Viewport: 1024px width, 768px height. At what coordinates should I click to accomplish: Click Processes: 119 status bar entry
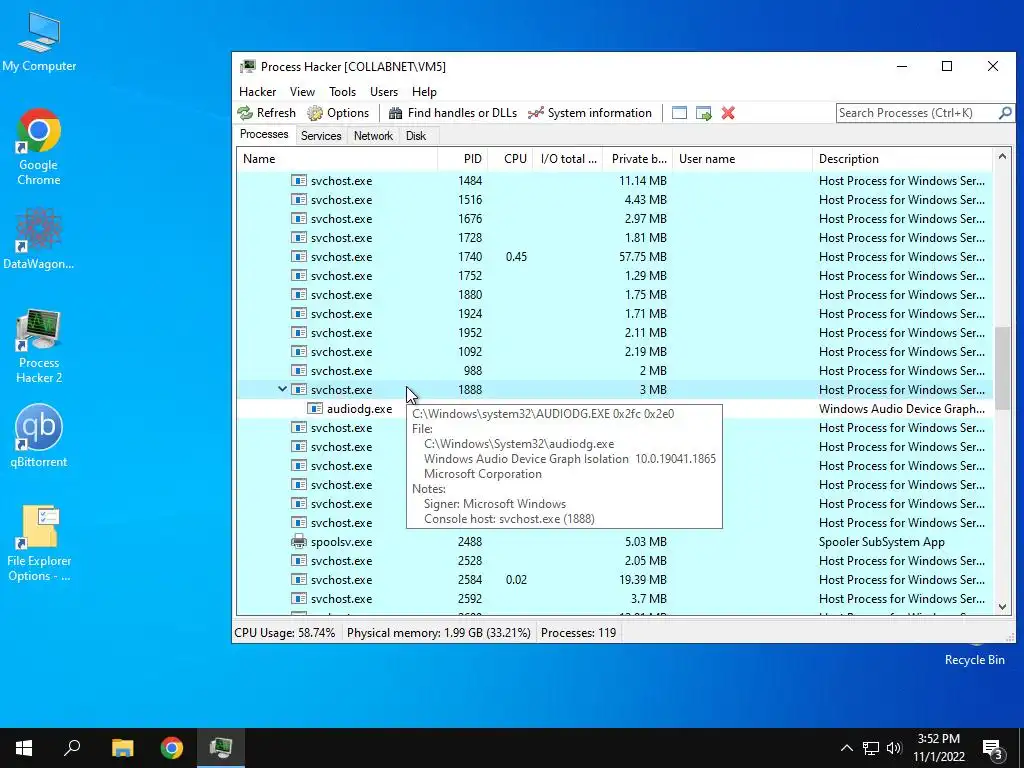(578, 633)
